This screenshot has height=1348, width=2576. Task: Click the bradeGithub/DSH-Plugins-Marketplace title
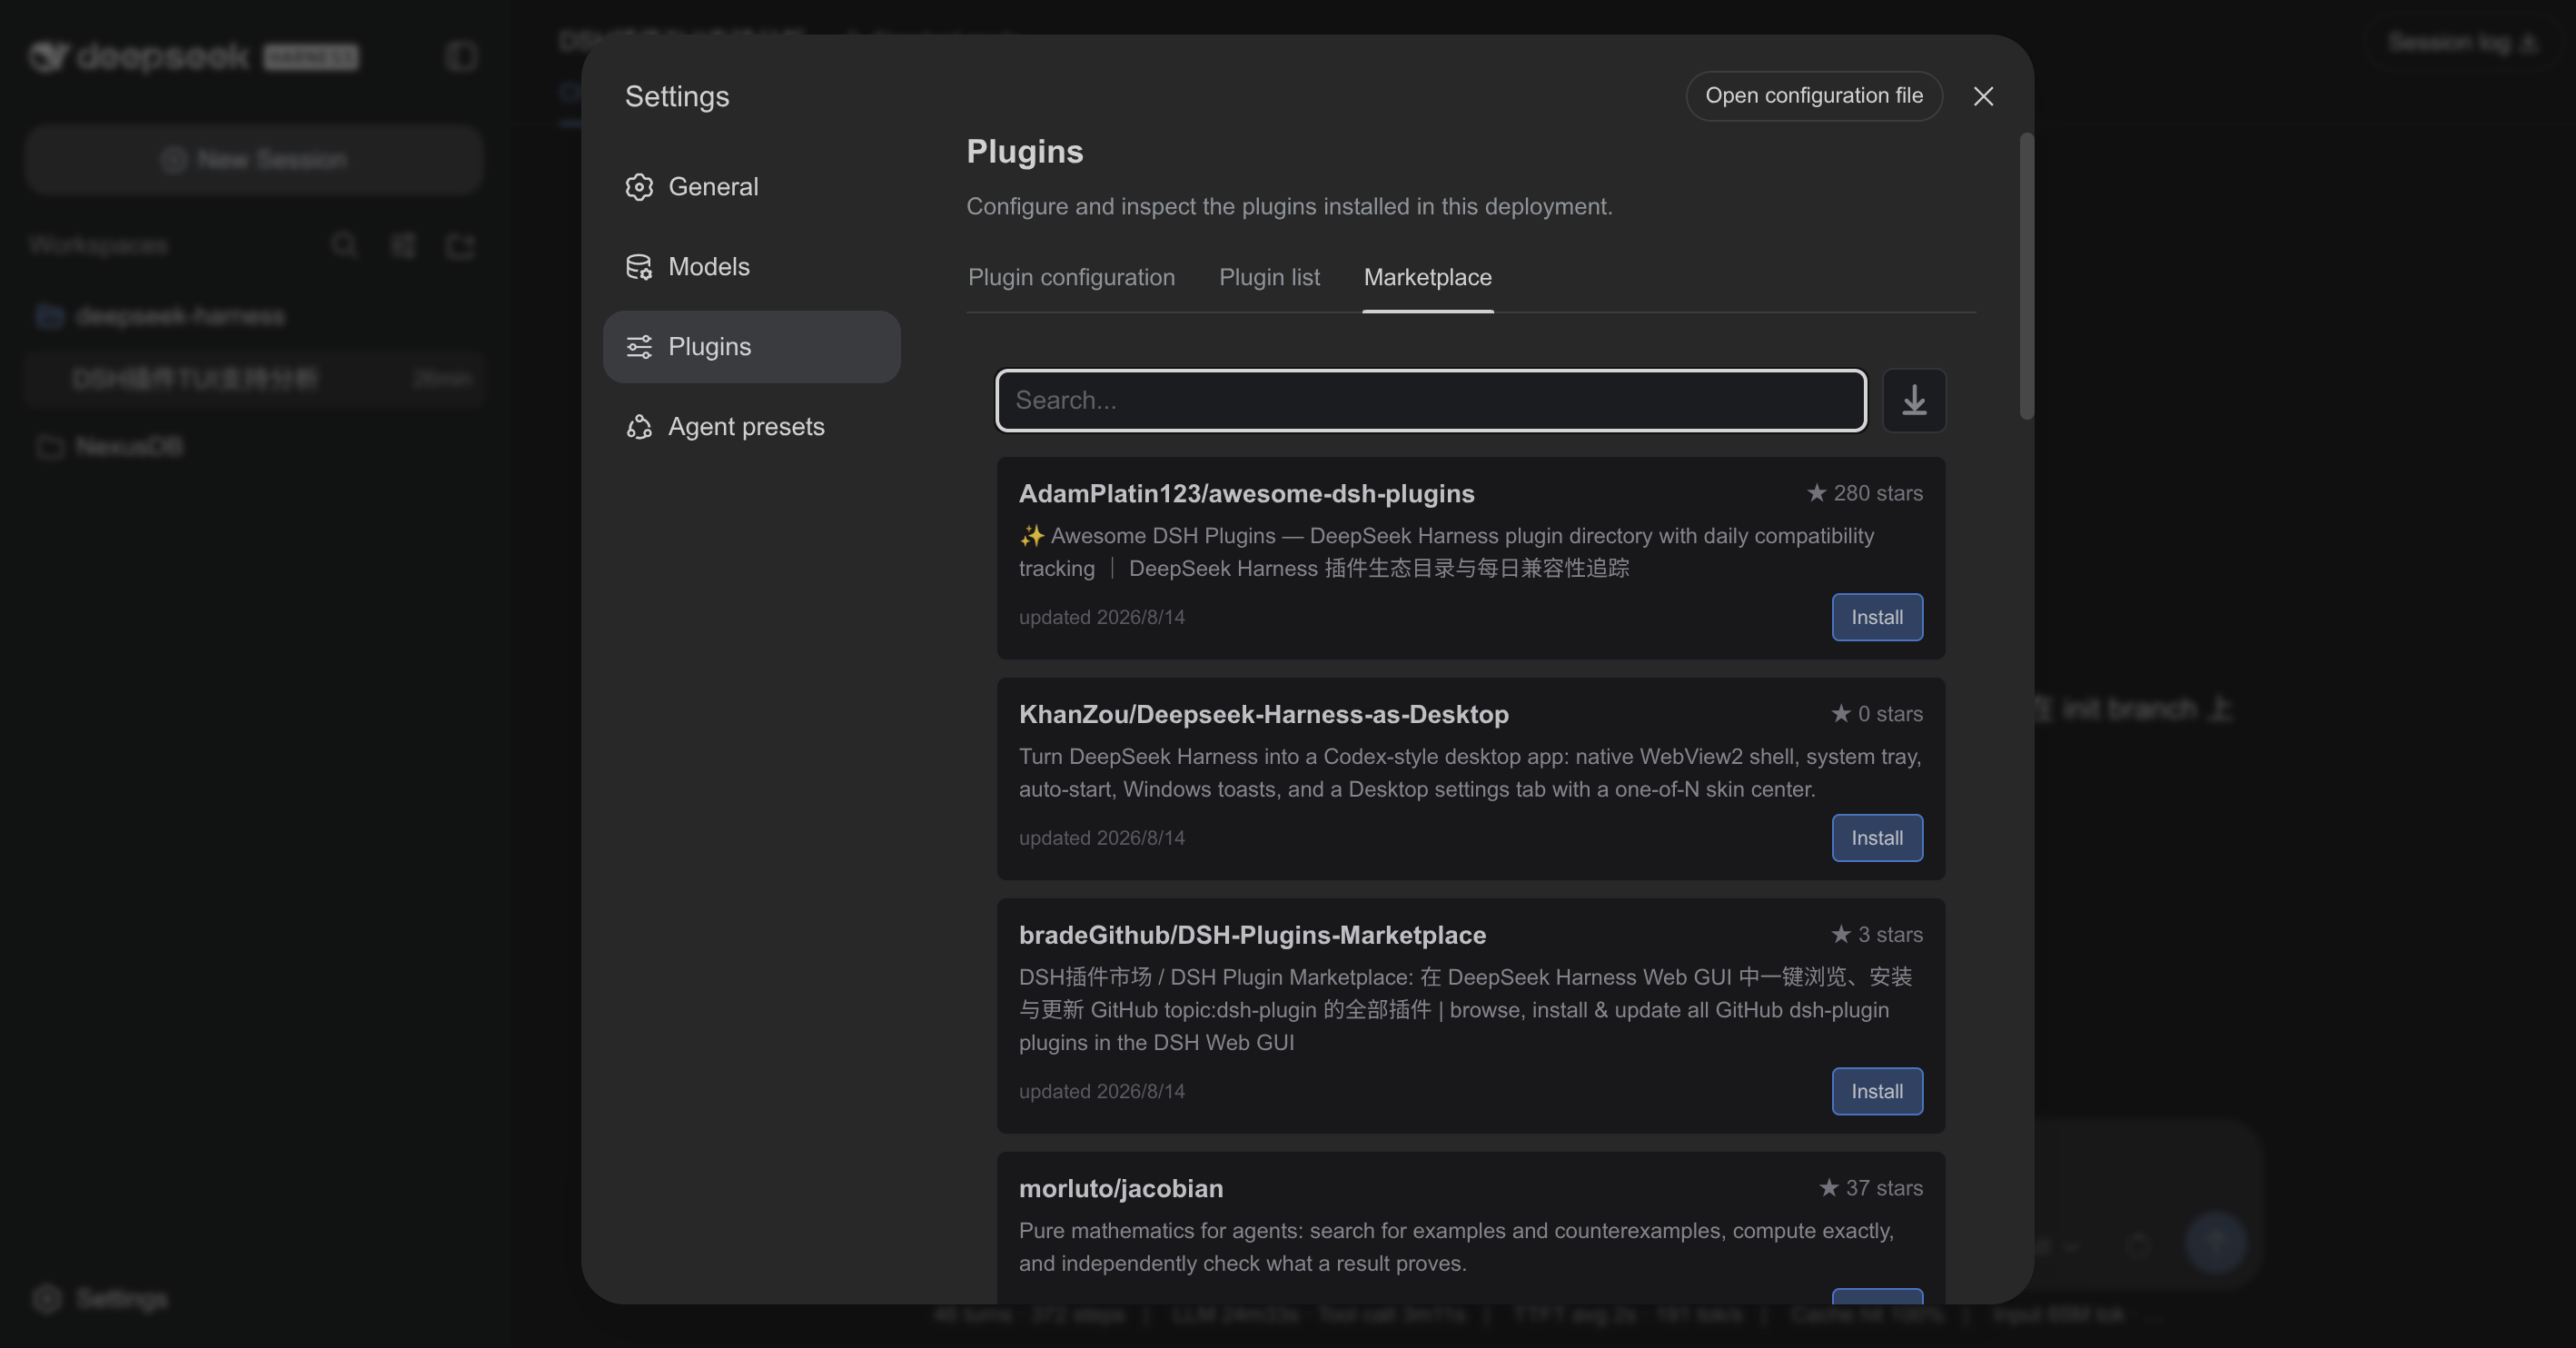click(1252, 935)
